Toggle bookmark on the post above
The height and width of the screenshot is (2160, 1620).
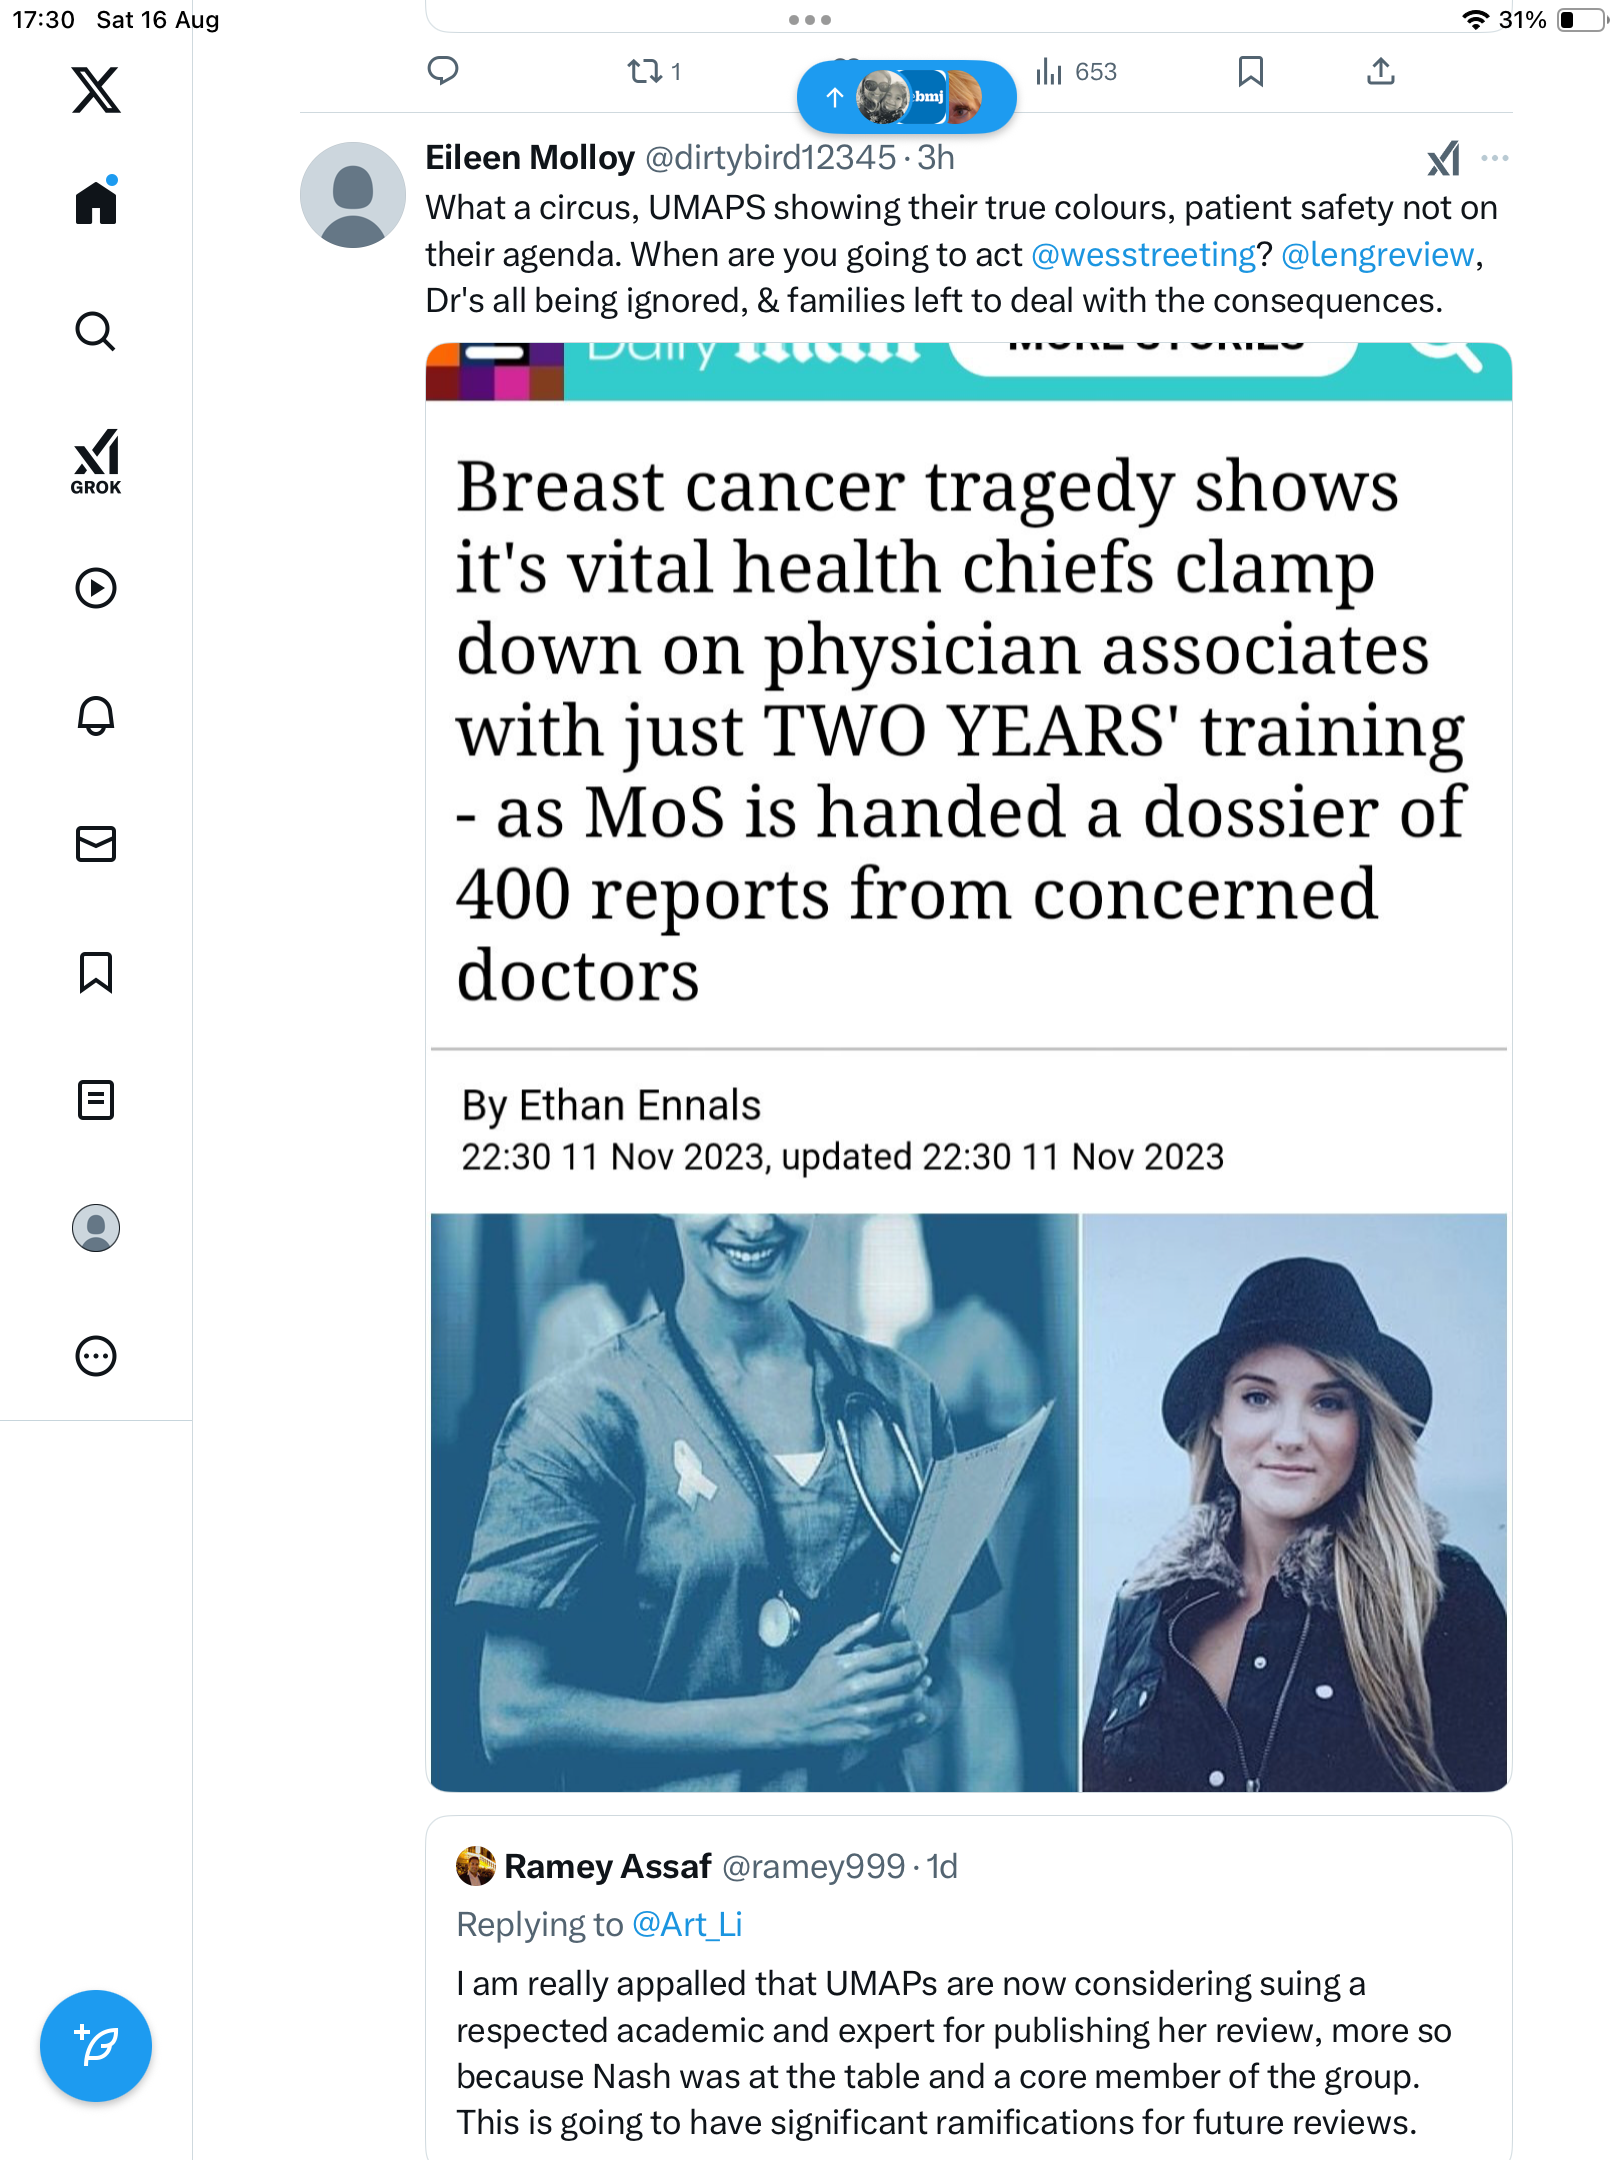coord(1250,71)
